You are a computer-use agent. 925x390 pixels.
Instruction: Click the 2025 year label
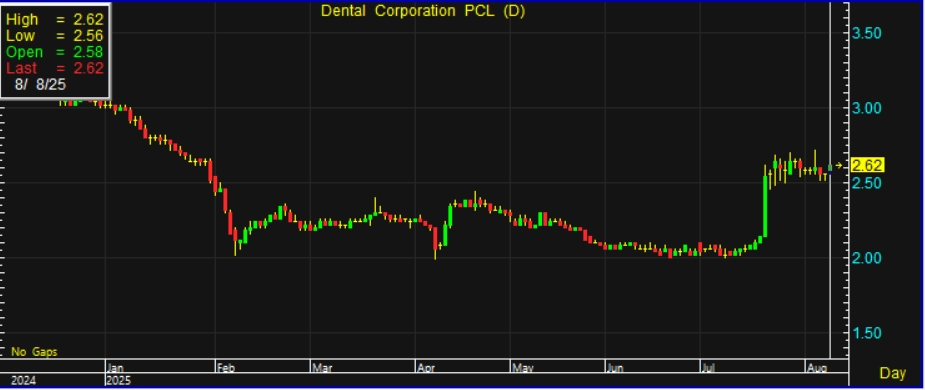pos(119,381)
